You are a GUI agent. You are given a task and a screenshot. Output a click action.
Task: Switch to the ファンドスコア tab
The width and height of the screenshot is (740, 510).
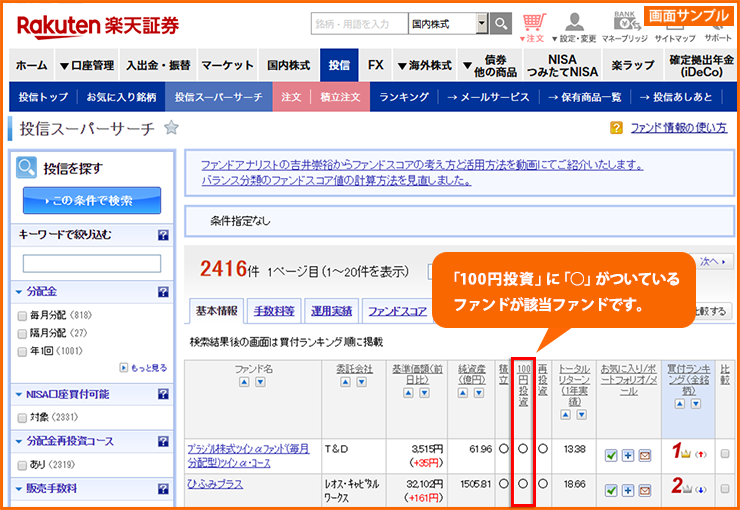click(x=397, y=311)
